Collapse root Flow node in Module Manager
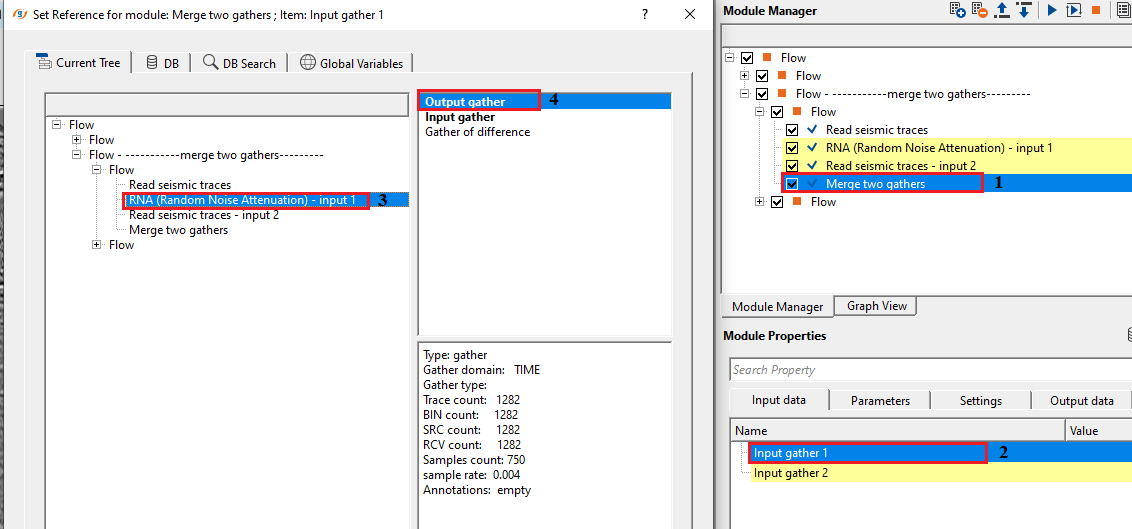Viewport: 1132px width, 529px height. tap(730, 58)
